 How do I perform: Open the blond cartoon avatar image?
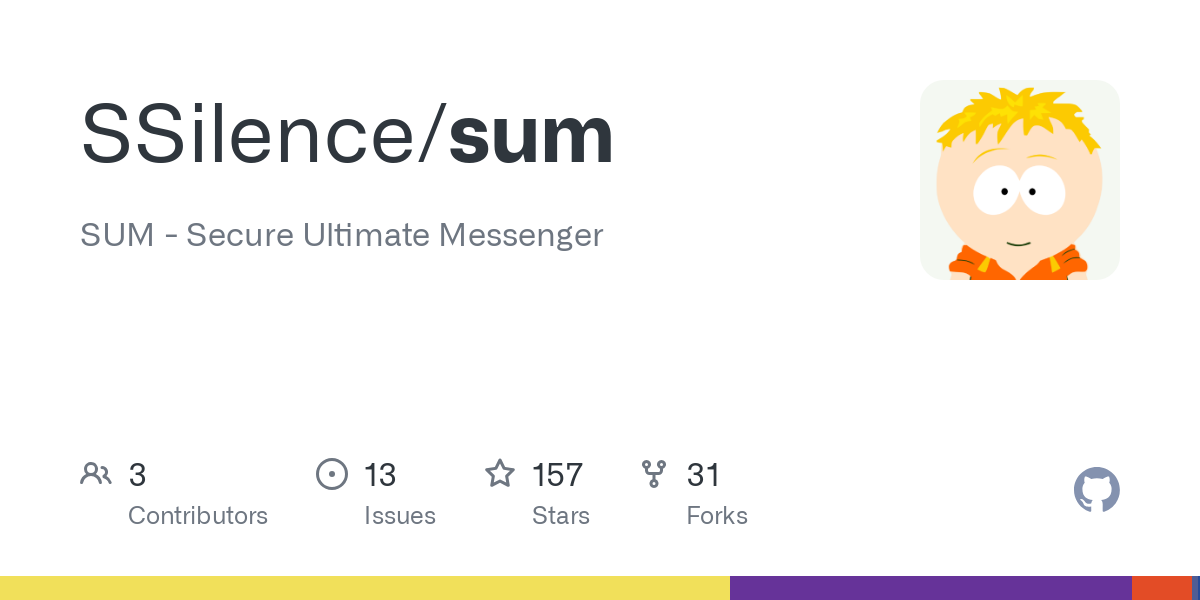coord(1019,180)
